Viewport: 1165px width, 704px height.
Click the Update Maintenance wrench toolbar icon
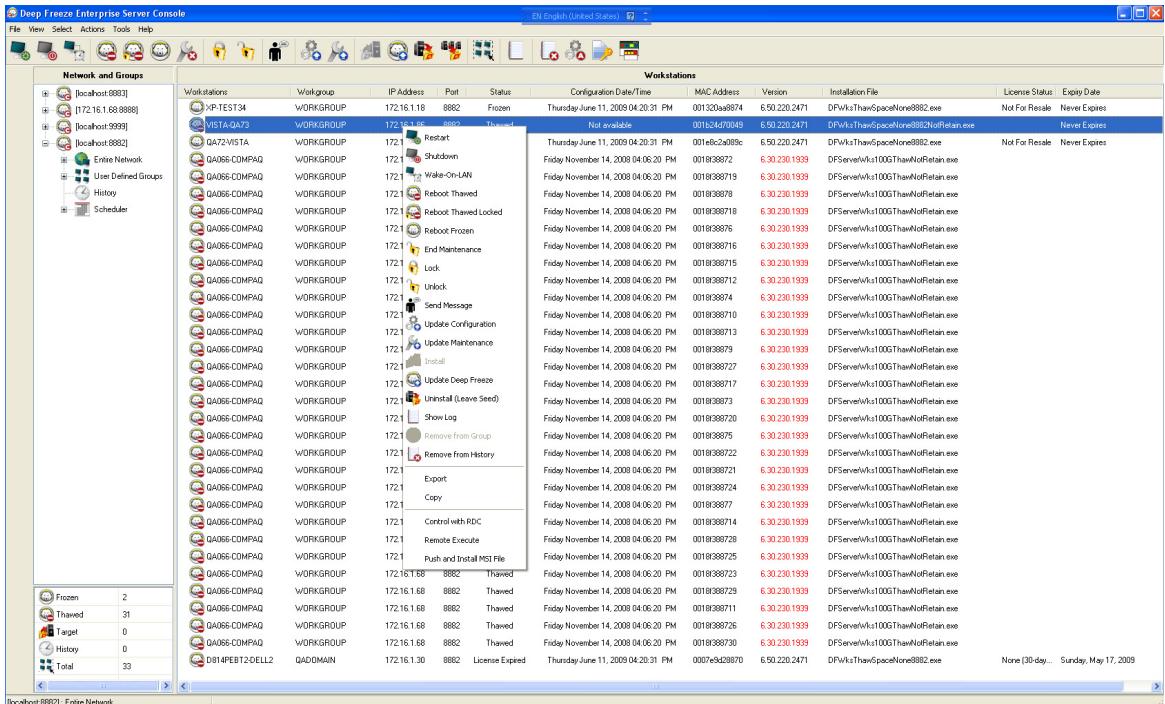338,50
